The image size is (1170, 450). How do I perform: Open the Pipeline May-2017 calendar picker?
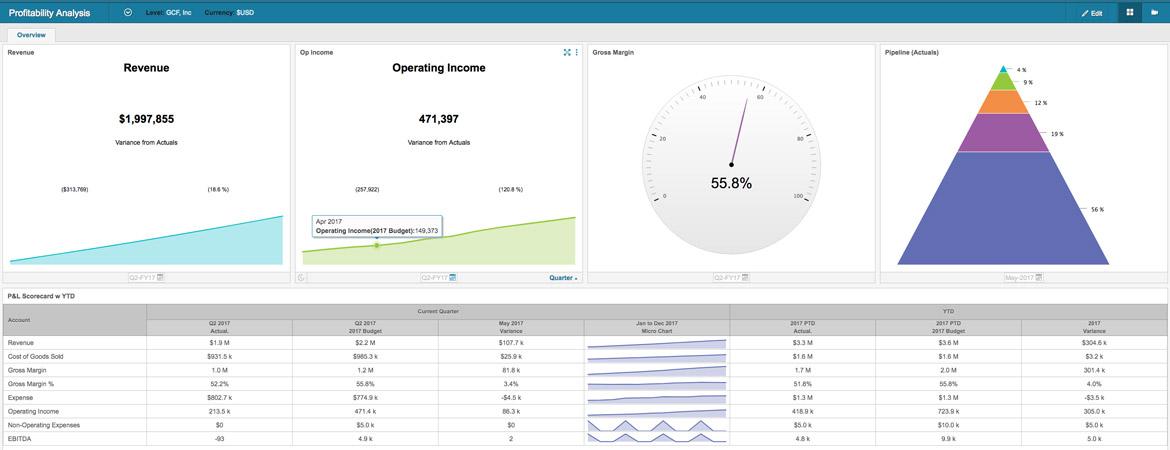[x=1039, y=277]
